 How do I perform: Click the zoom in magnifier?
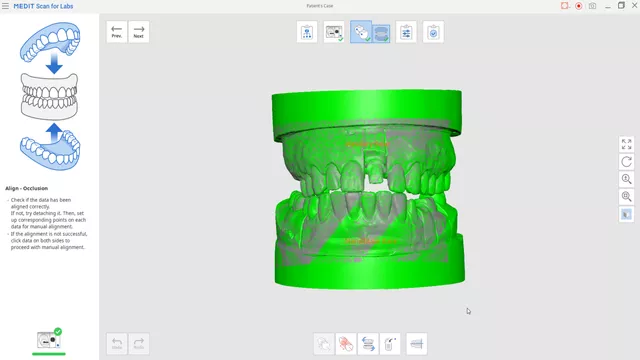(x=627, y=179)
